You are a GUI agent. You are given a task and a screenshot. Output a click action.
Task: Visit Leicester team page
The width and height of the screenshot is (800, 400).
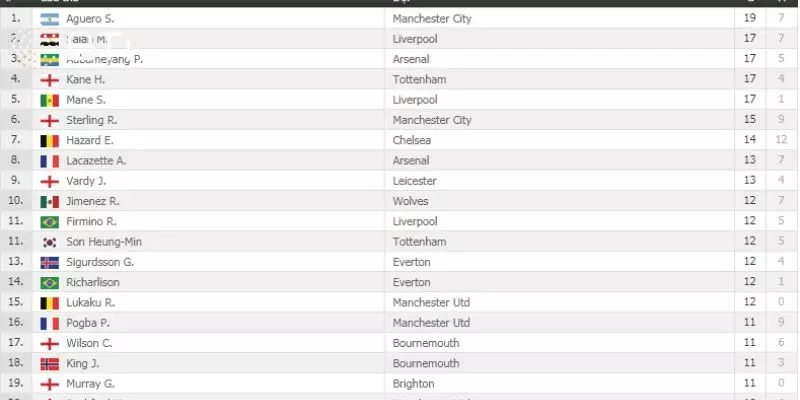click(414, 181)
